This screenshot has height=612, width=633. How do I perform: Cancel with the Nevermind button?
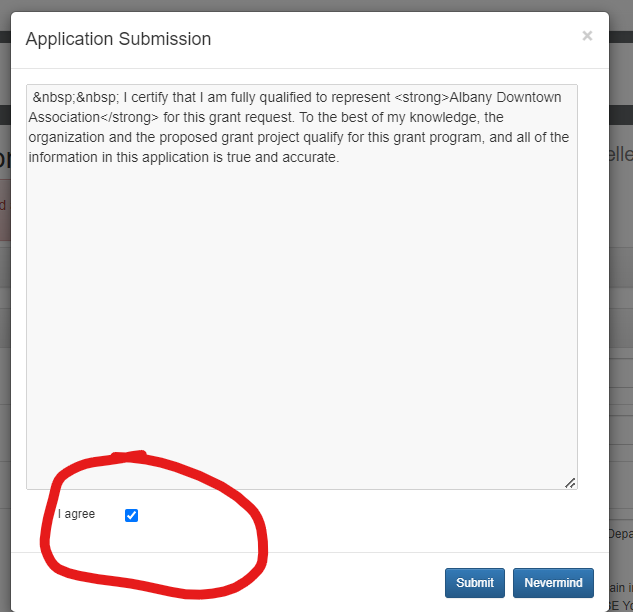pyautogui.click(x=553, y=583)
